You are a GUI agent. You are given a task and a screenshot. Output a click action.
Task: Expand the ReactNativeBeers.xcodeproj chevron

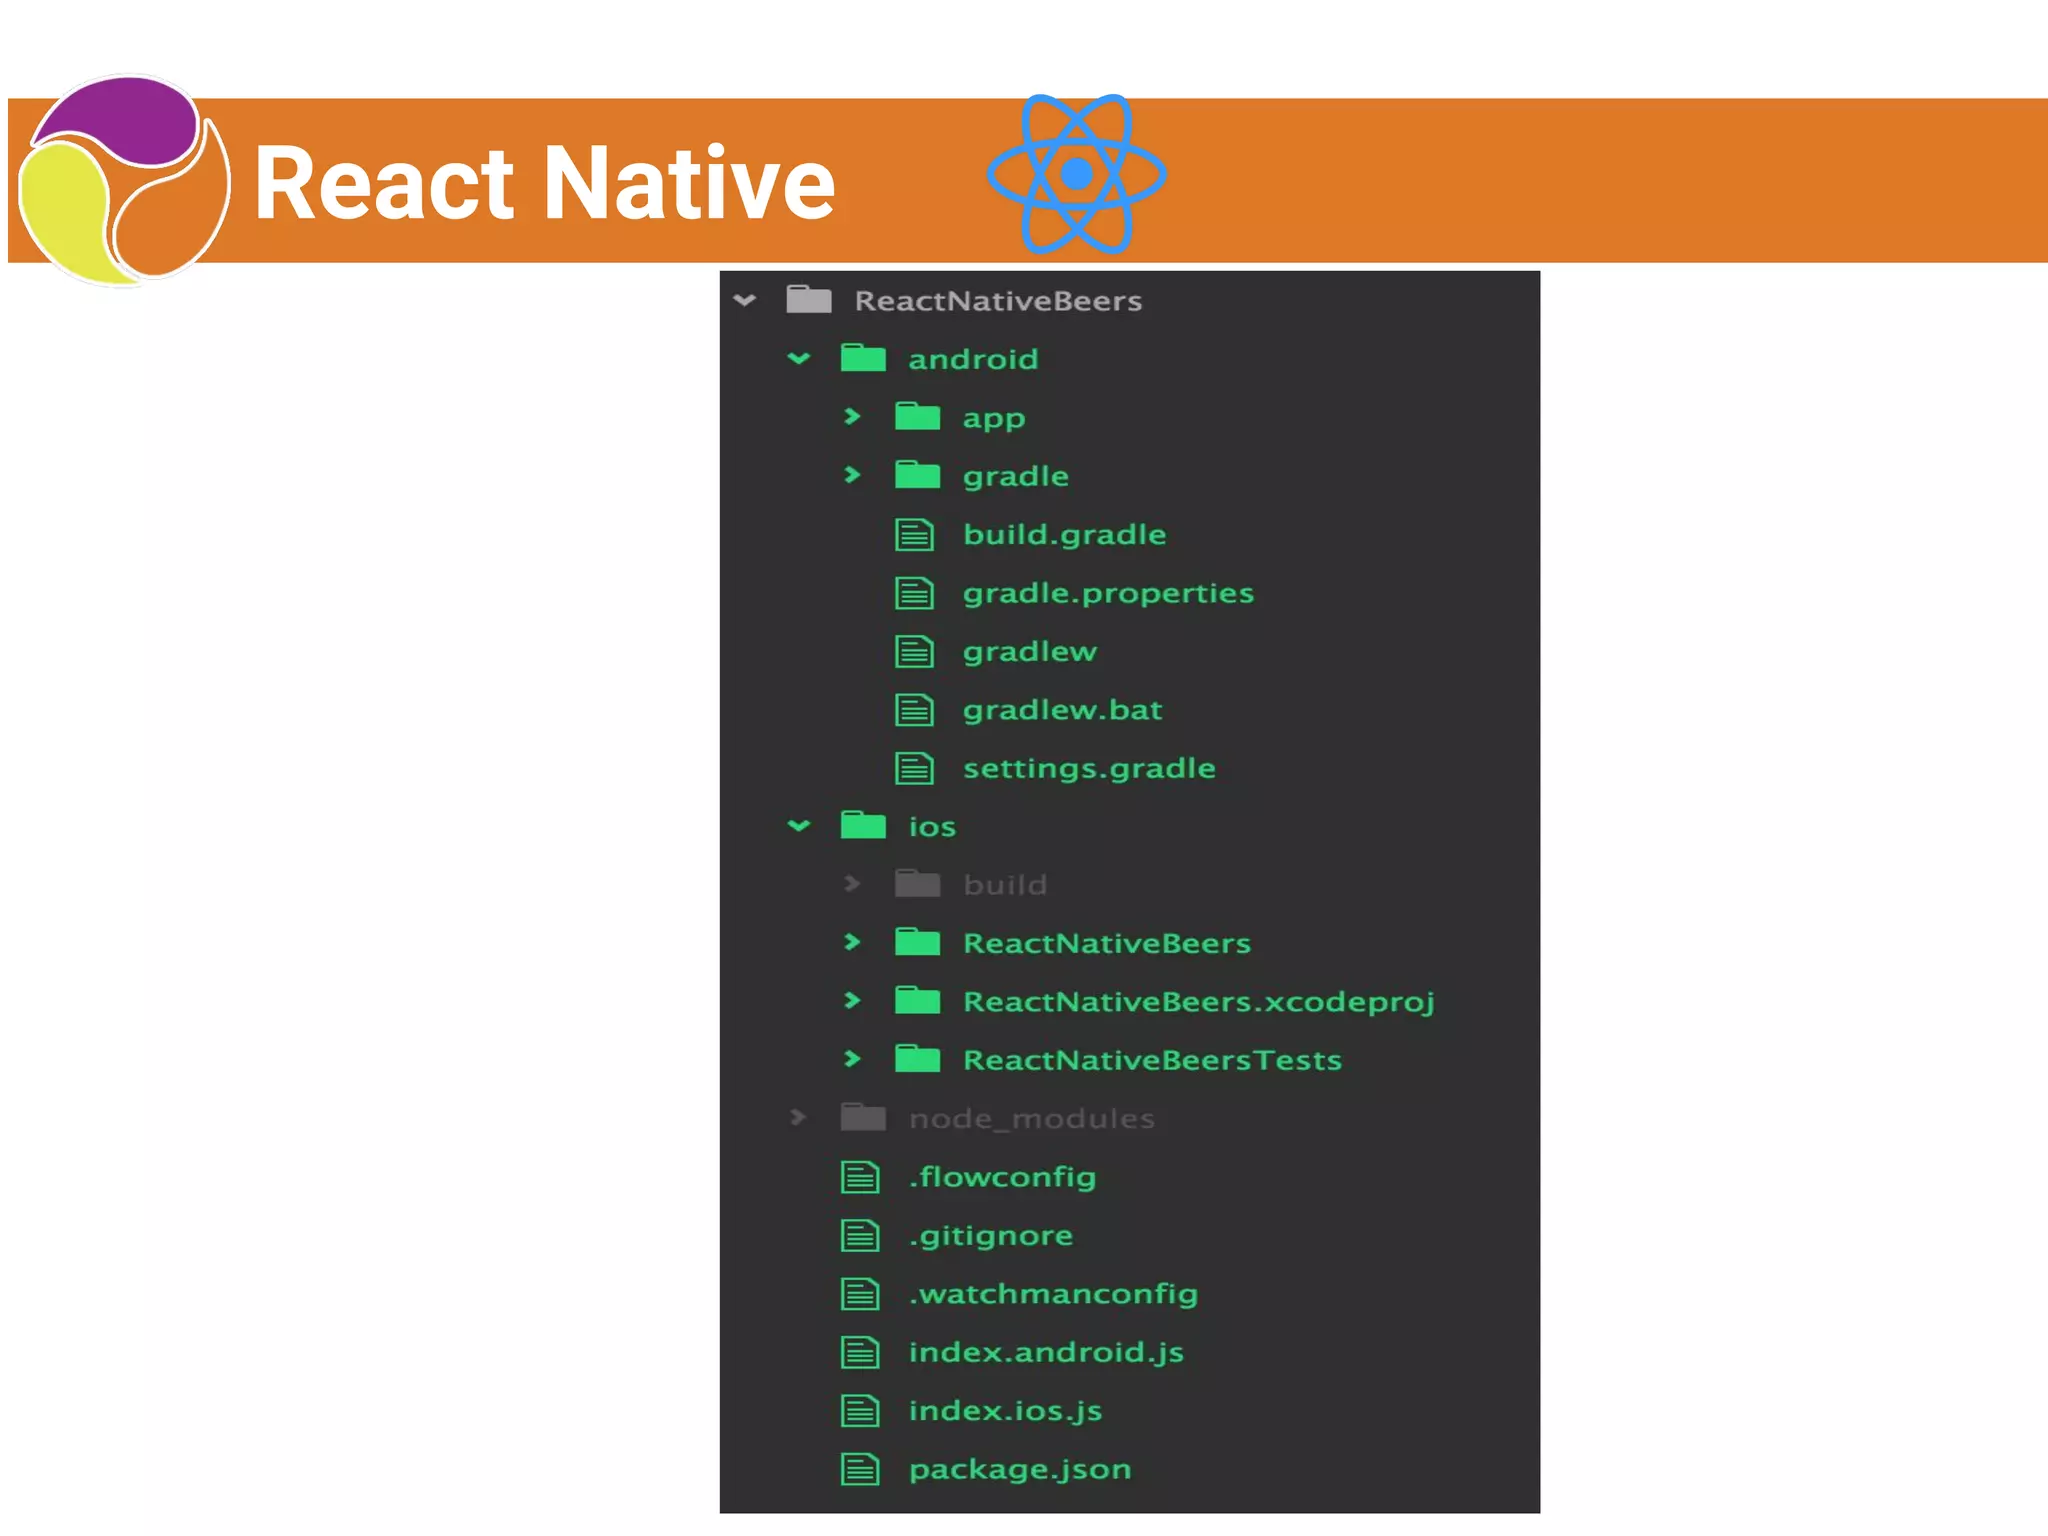853,1000
